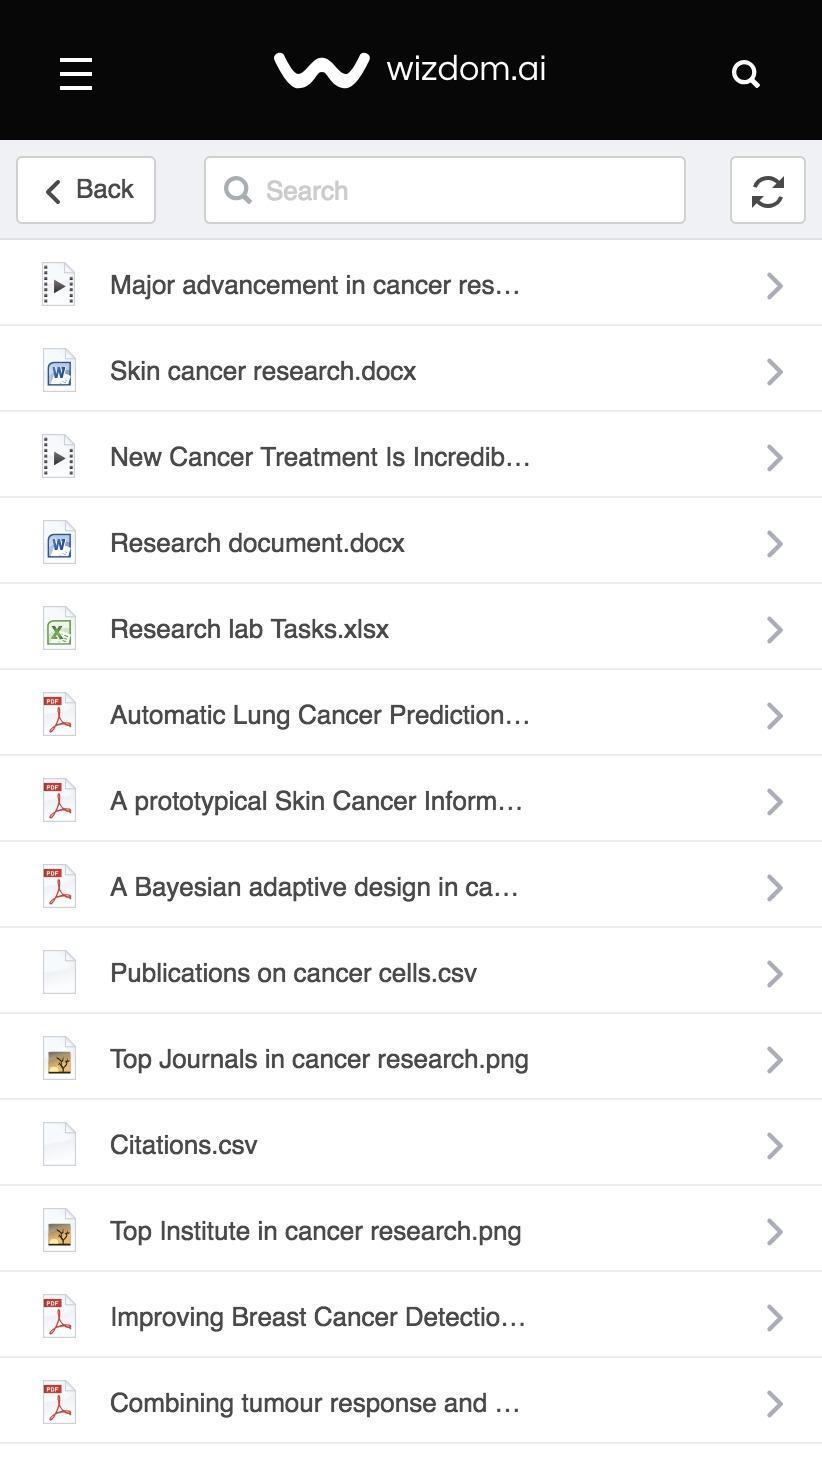Click the PDF icon for Automatic Lung Cancer Prediction

point(59,715)
